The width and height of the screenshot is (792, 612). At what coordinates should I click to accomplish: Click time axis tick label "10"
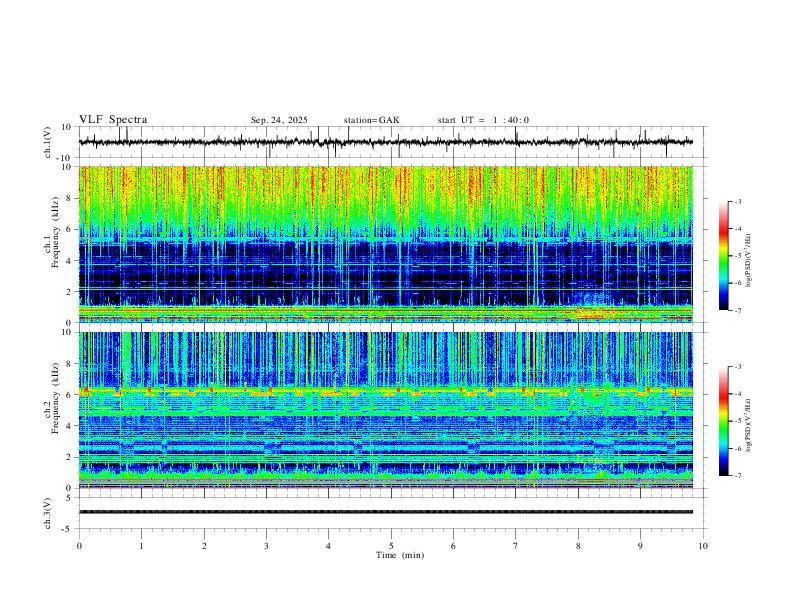pos(703,546)
